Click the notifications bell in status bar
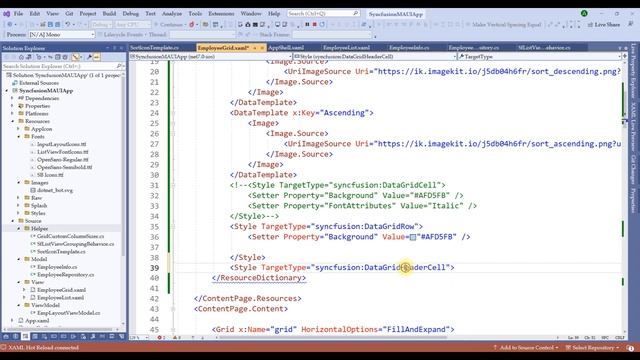The height and width of the screenshot is (360, 640). coord(630,348)
